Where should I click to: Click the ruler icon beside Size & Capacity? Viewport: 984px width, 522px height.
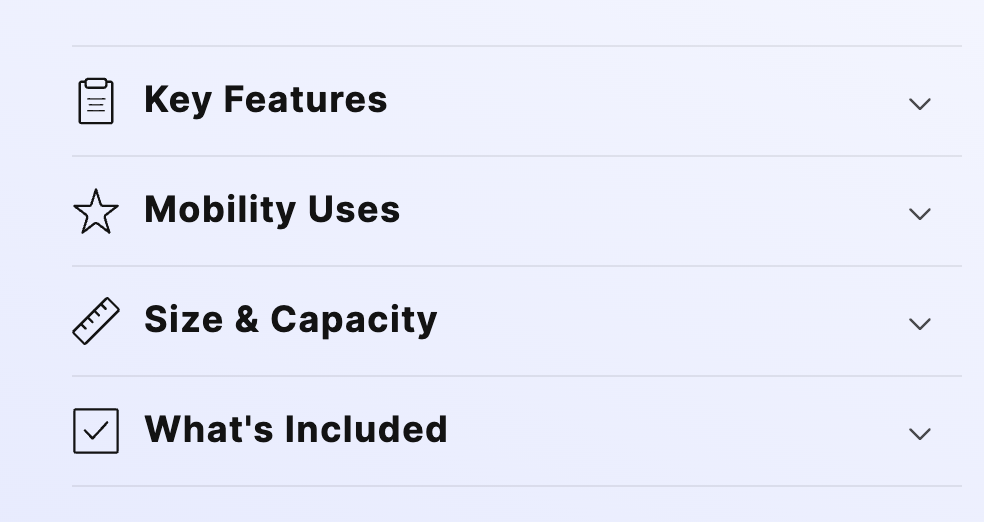coord(96,321)
